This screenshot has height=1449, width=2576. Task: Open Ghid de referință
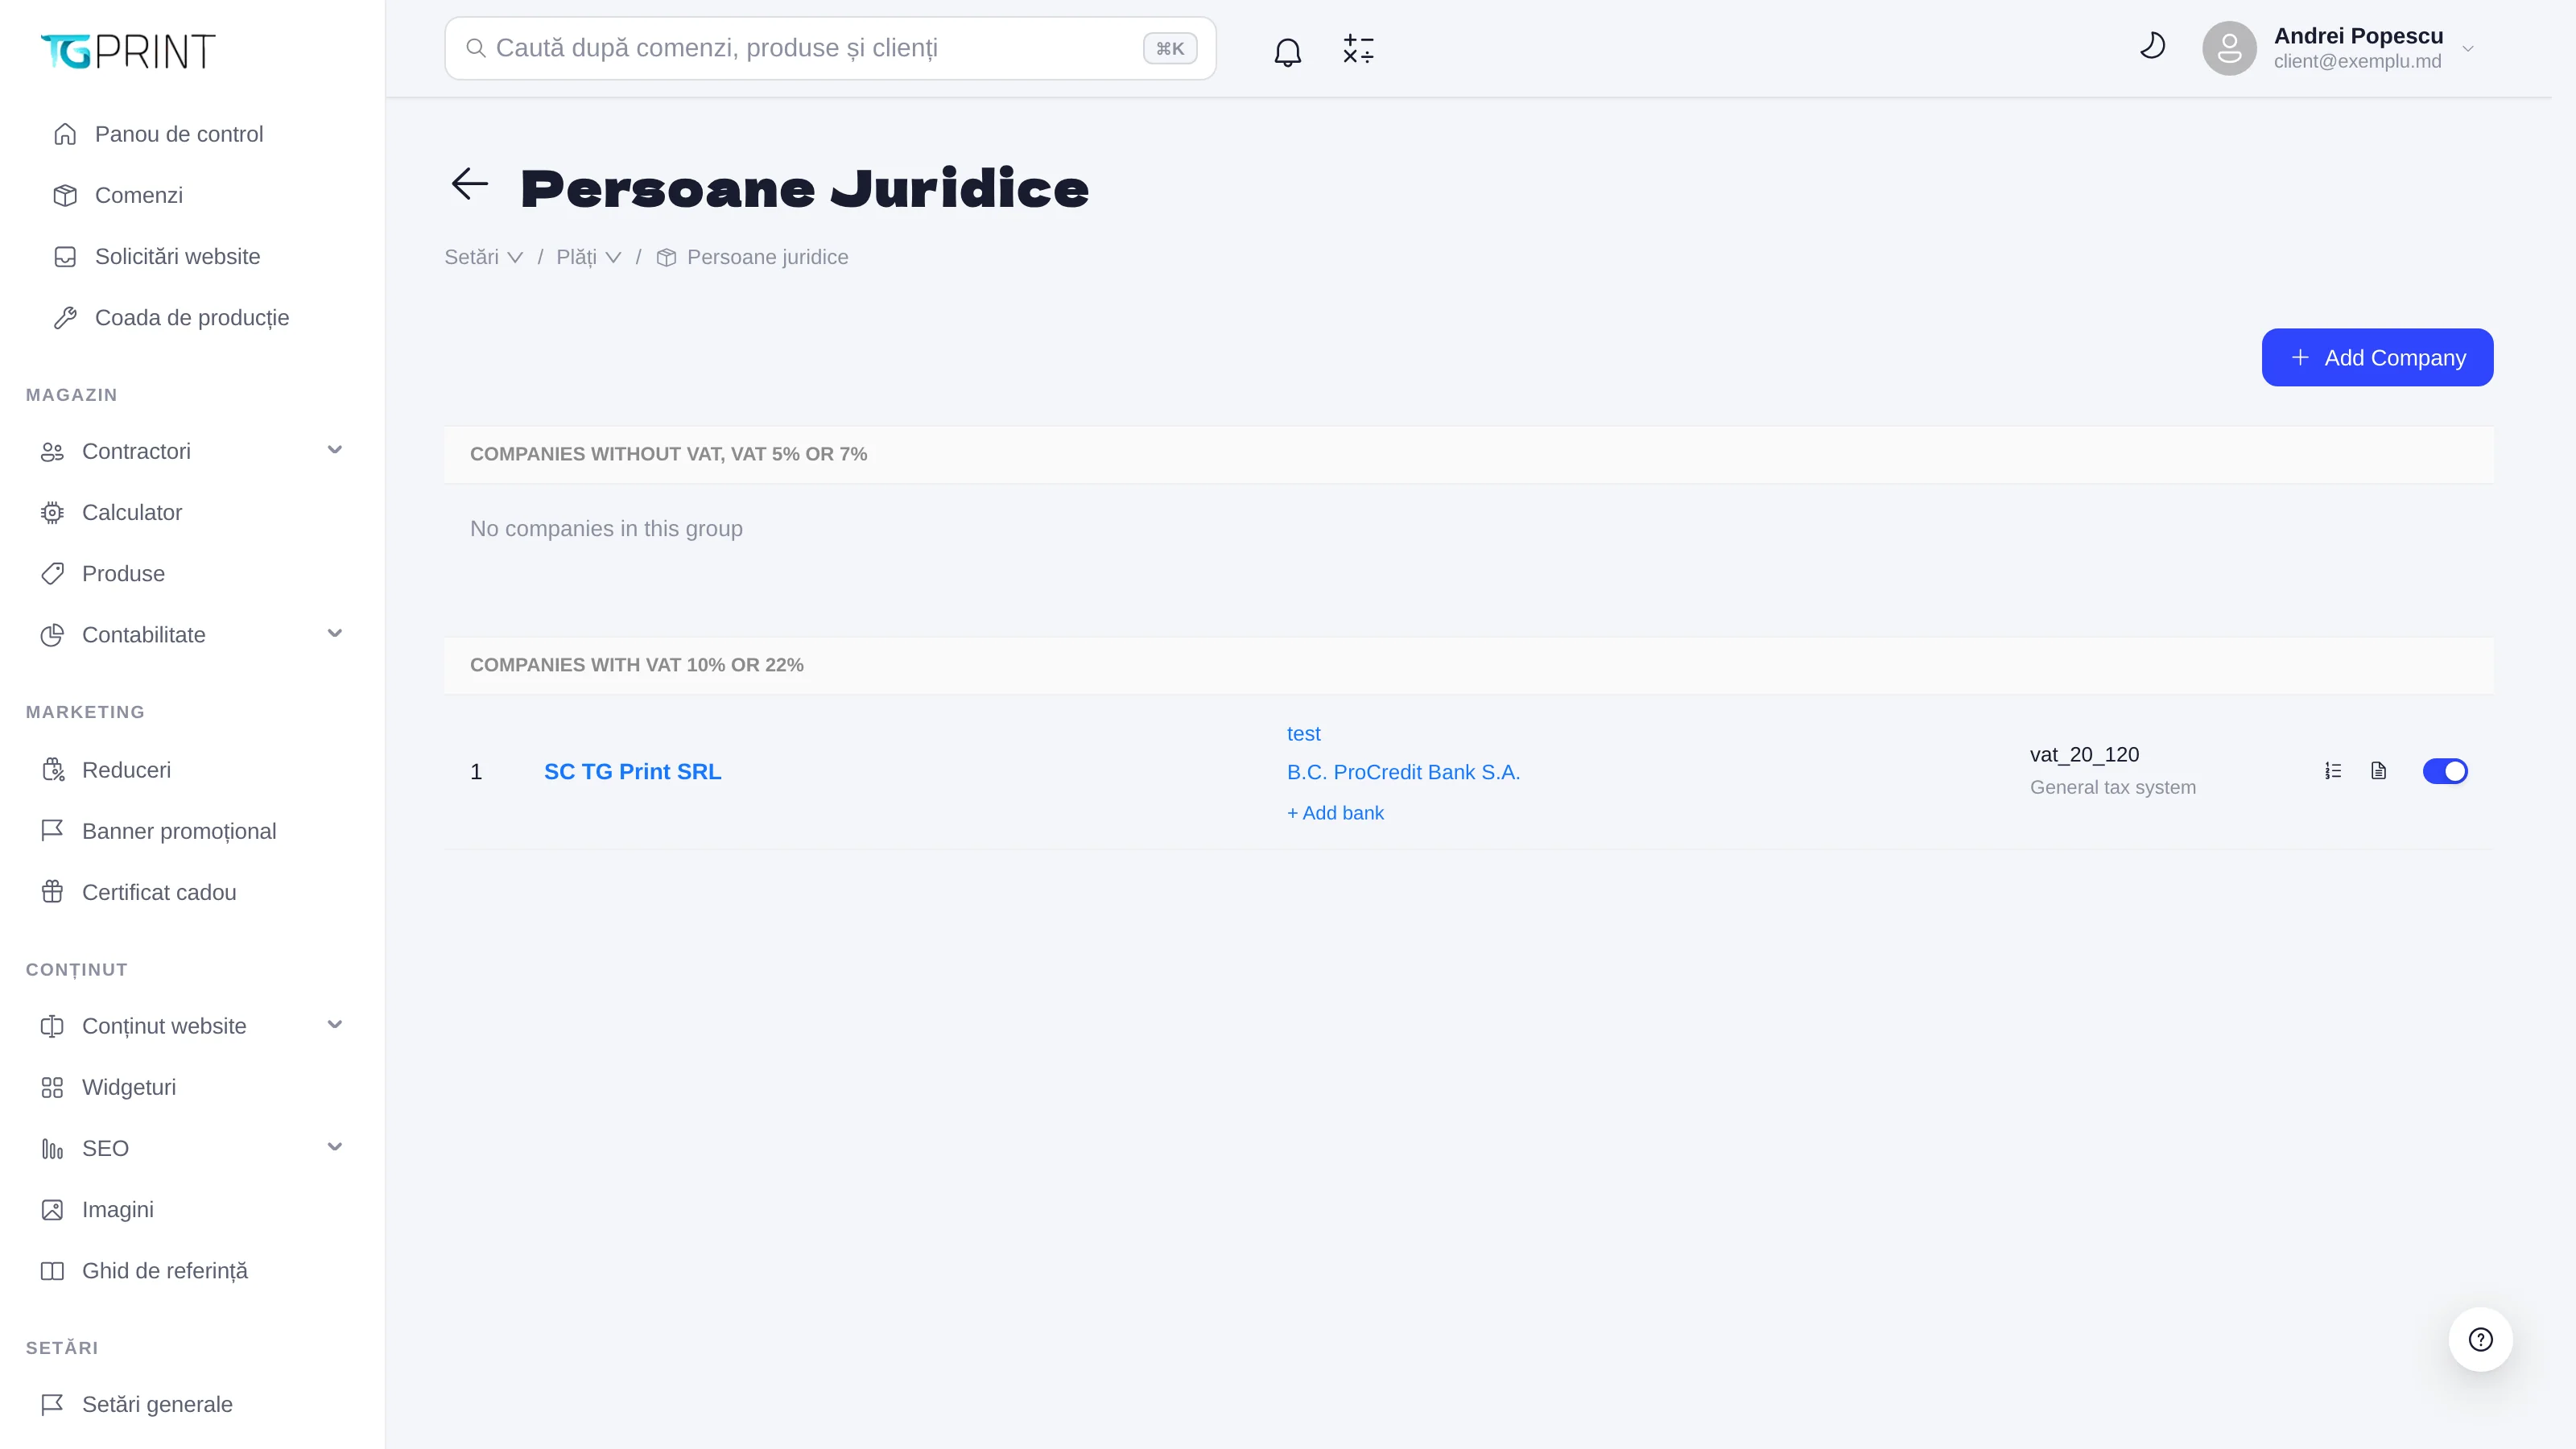click(165, 1271)
